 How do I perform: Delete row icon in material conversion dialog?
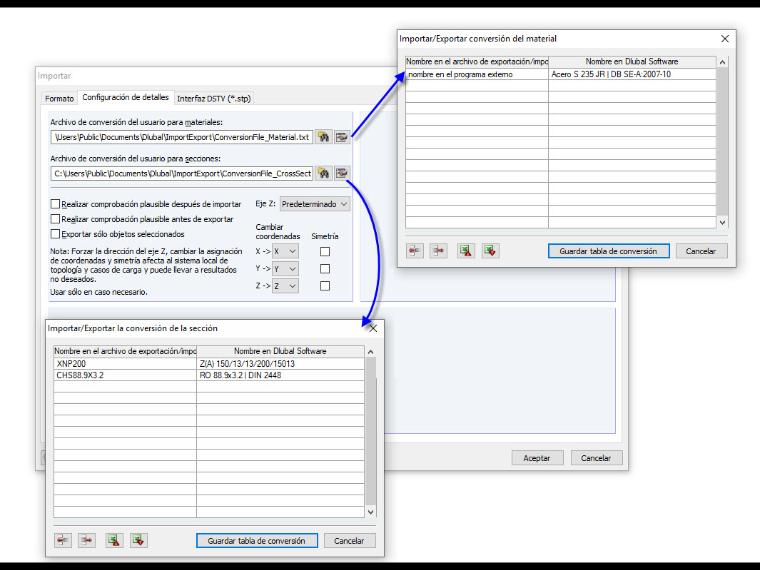tap(438, 251)
